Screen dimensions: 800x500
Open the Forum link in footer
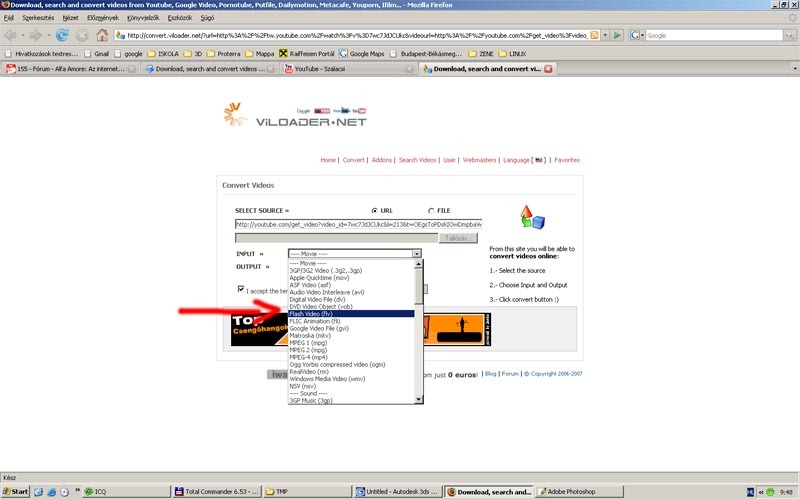[x=510, y=374]
